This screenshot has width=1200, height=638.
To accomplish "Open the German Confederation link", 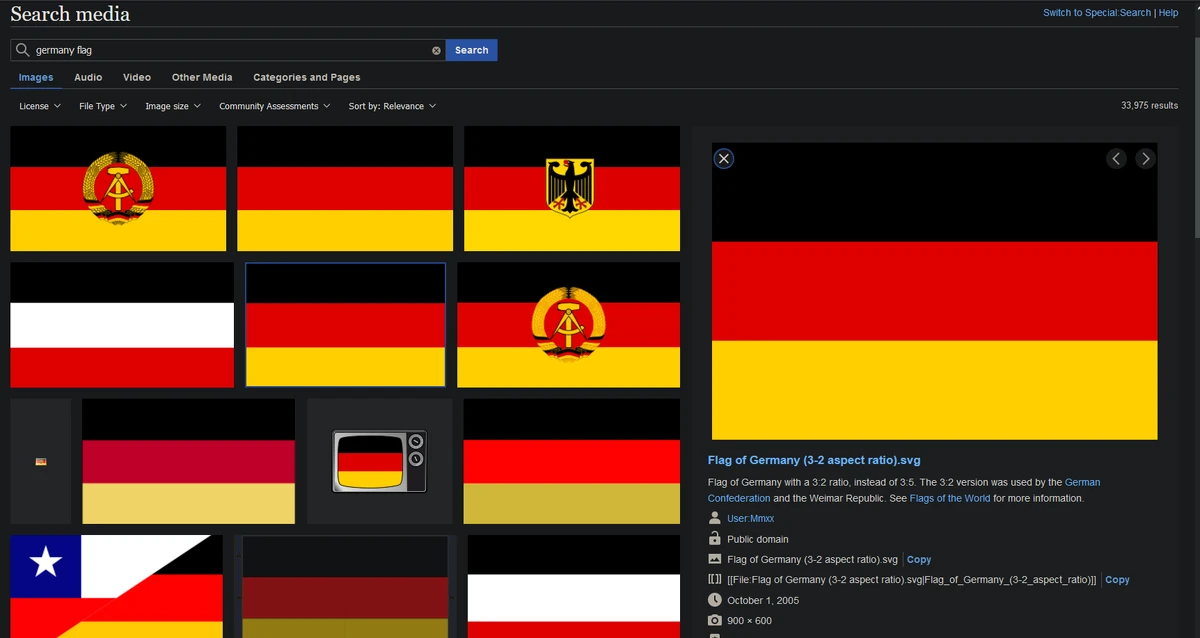I will pyautogui.click(x=738, y=498).
